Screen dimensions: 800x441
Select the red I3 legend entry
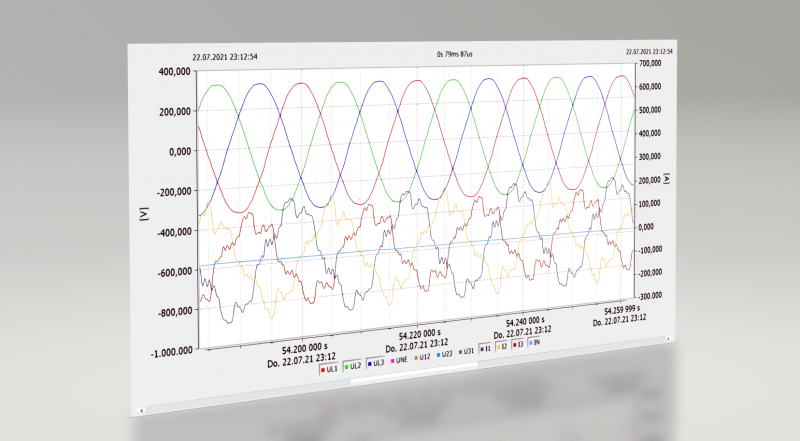click(x=520, y=345)
